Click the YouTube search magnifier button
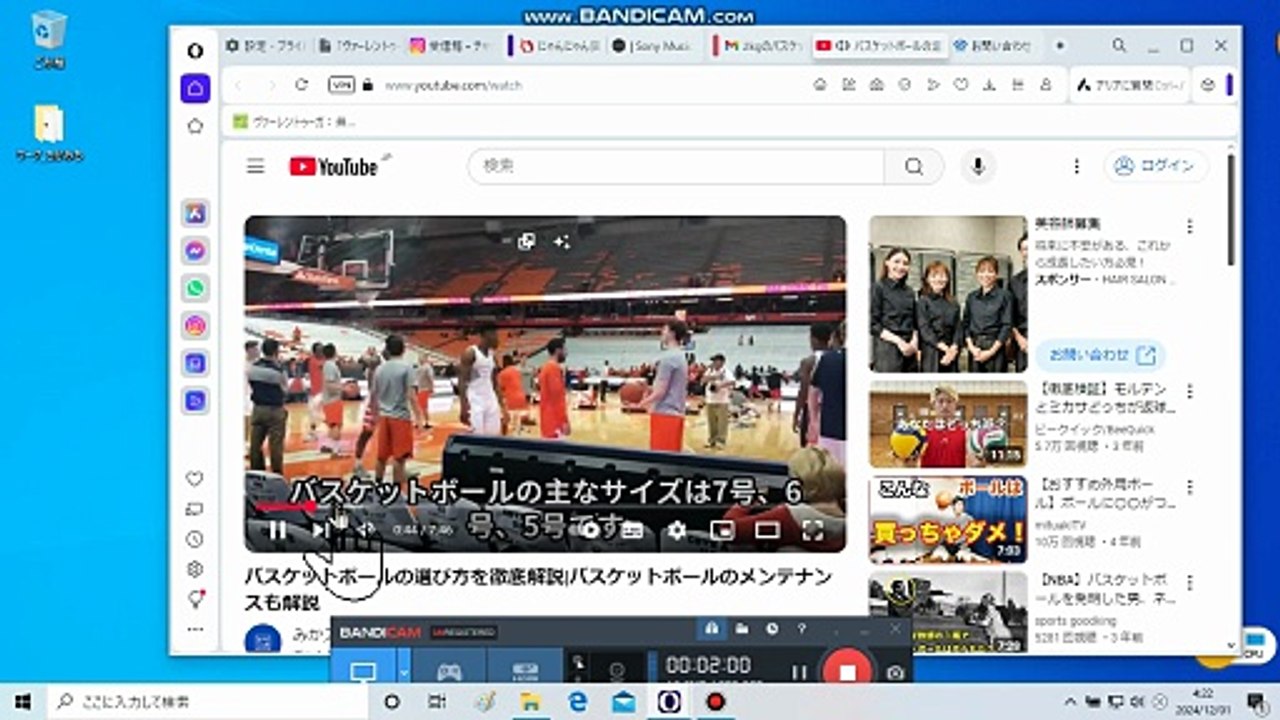Viewport: 1280px width, 720px height. (914, 166)
